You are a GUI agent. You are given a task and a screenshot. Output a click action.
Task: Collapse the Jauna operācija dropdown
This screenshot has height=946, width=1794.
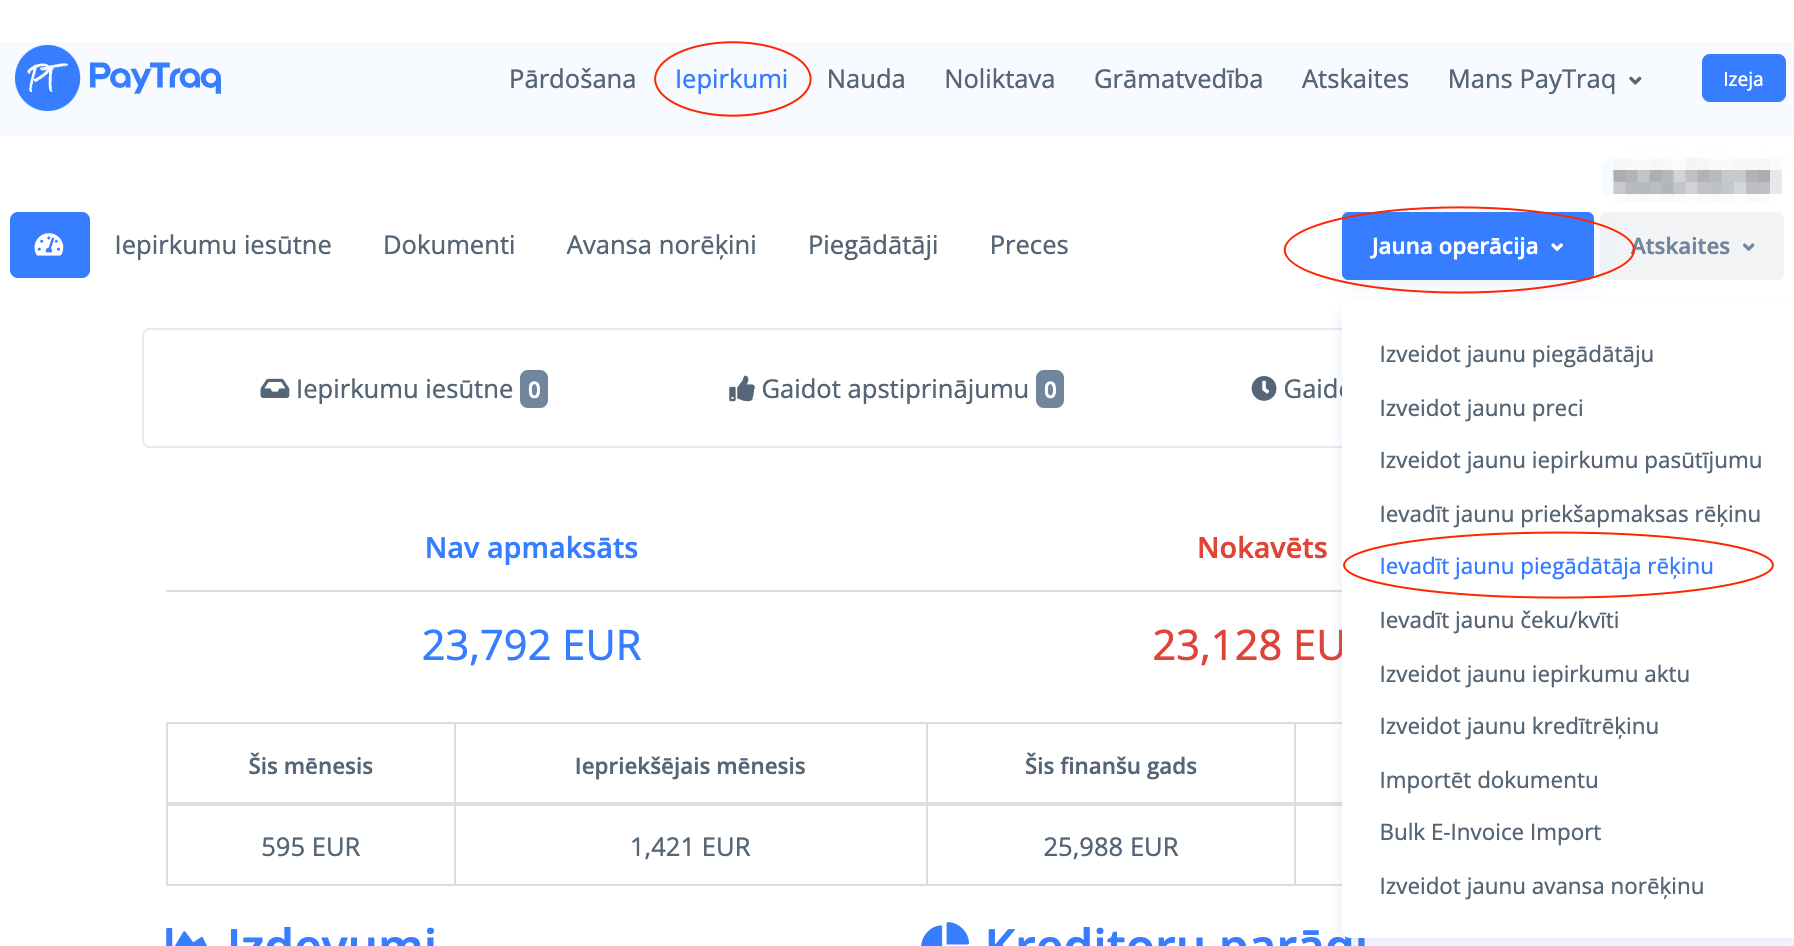pyautogui.click(x=1466, y=246)
